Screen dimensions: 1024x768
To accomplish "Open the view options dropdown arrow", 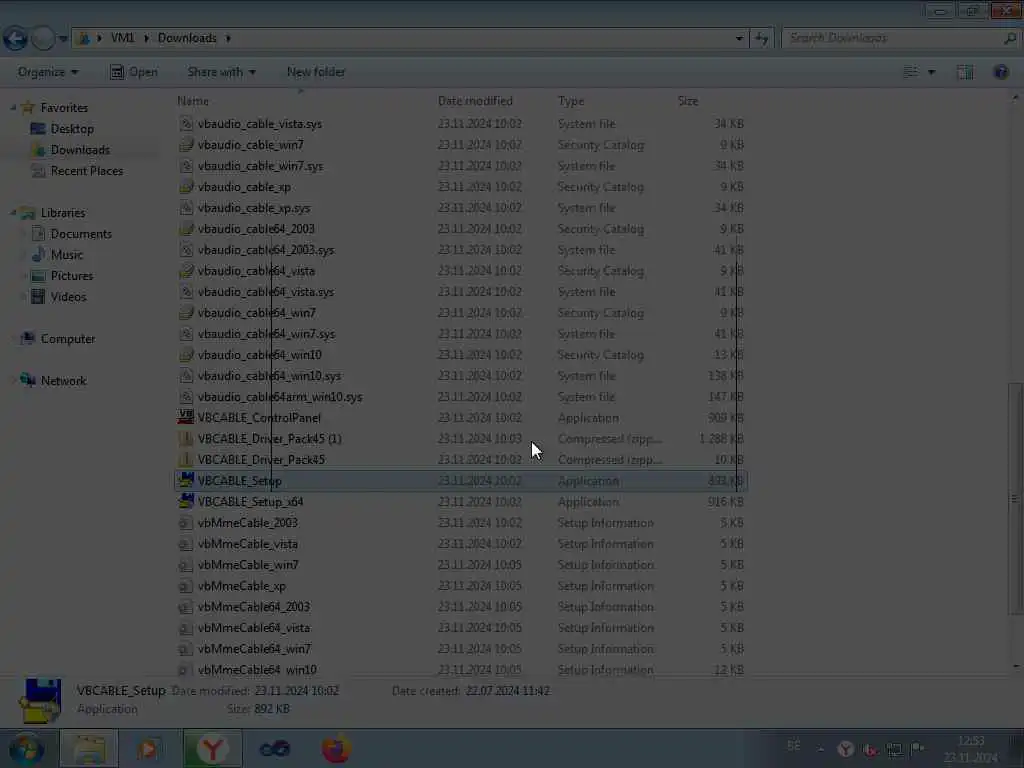I will pyautogui.click(x=931, y=72).
